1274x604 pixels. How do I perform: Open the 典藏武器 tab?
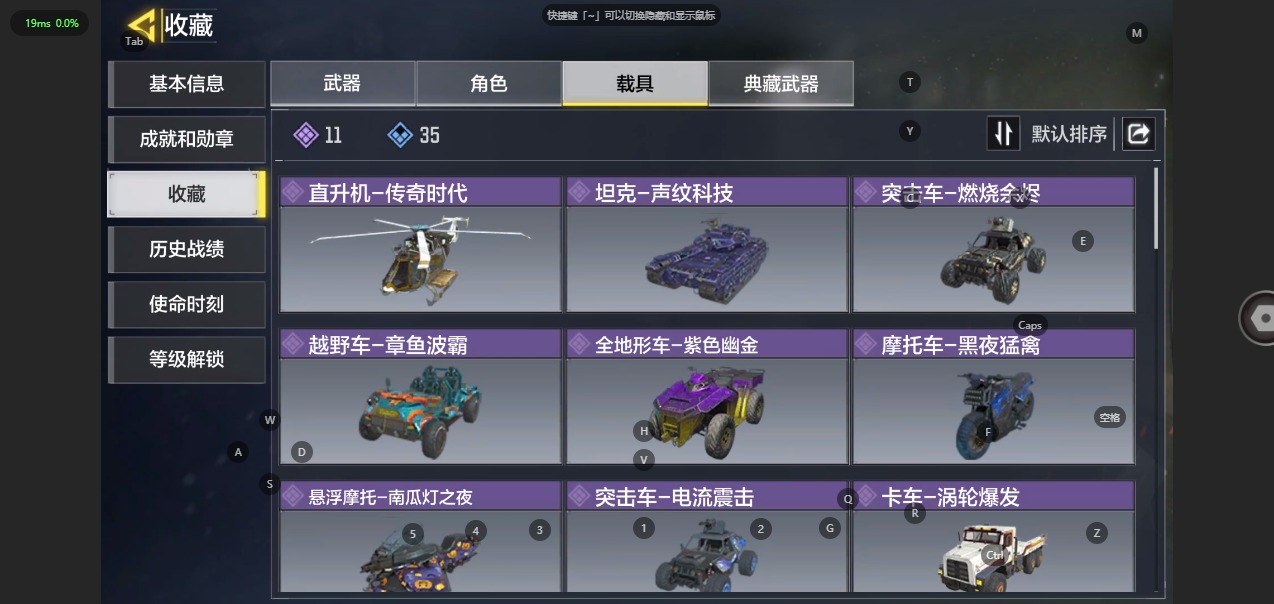coord(781,83)
